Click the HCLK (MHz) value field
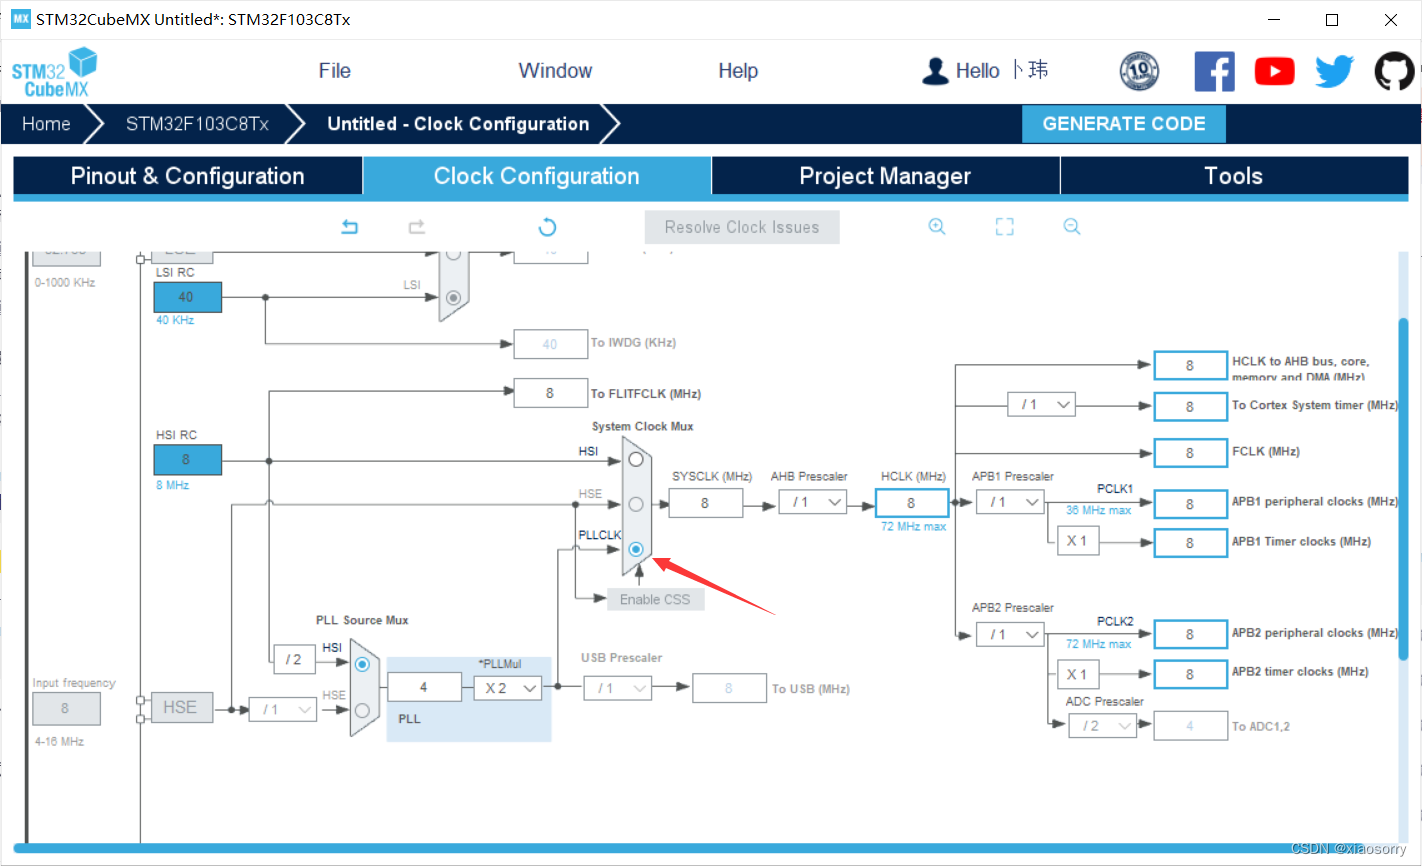This screenshot has width=1422, height=866. click(911, 503)
